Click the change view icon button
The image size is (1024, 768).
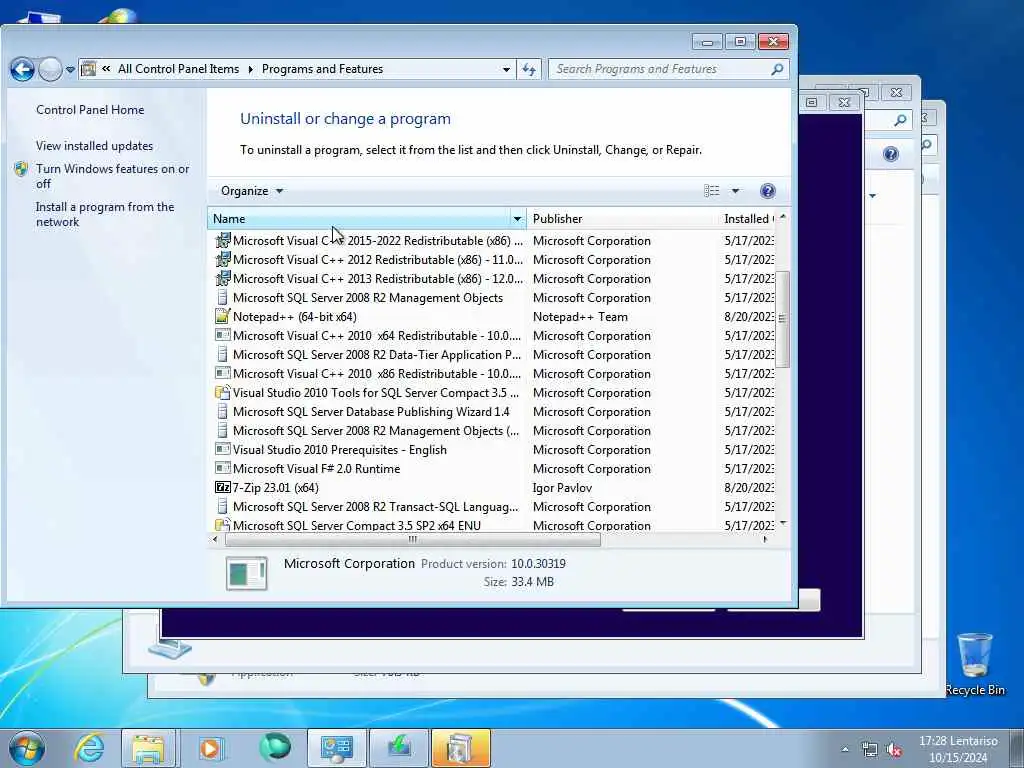[712, 191]
